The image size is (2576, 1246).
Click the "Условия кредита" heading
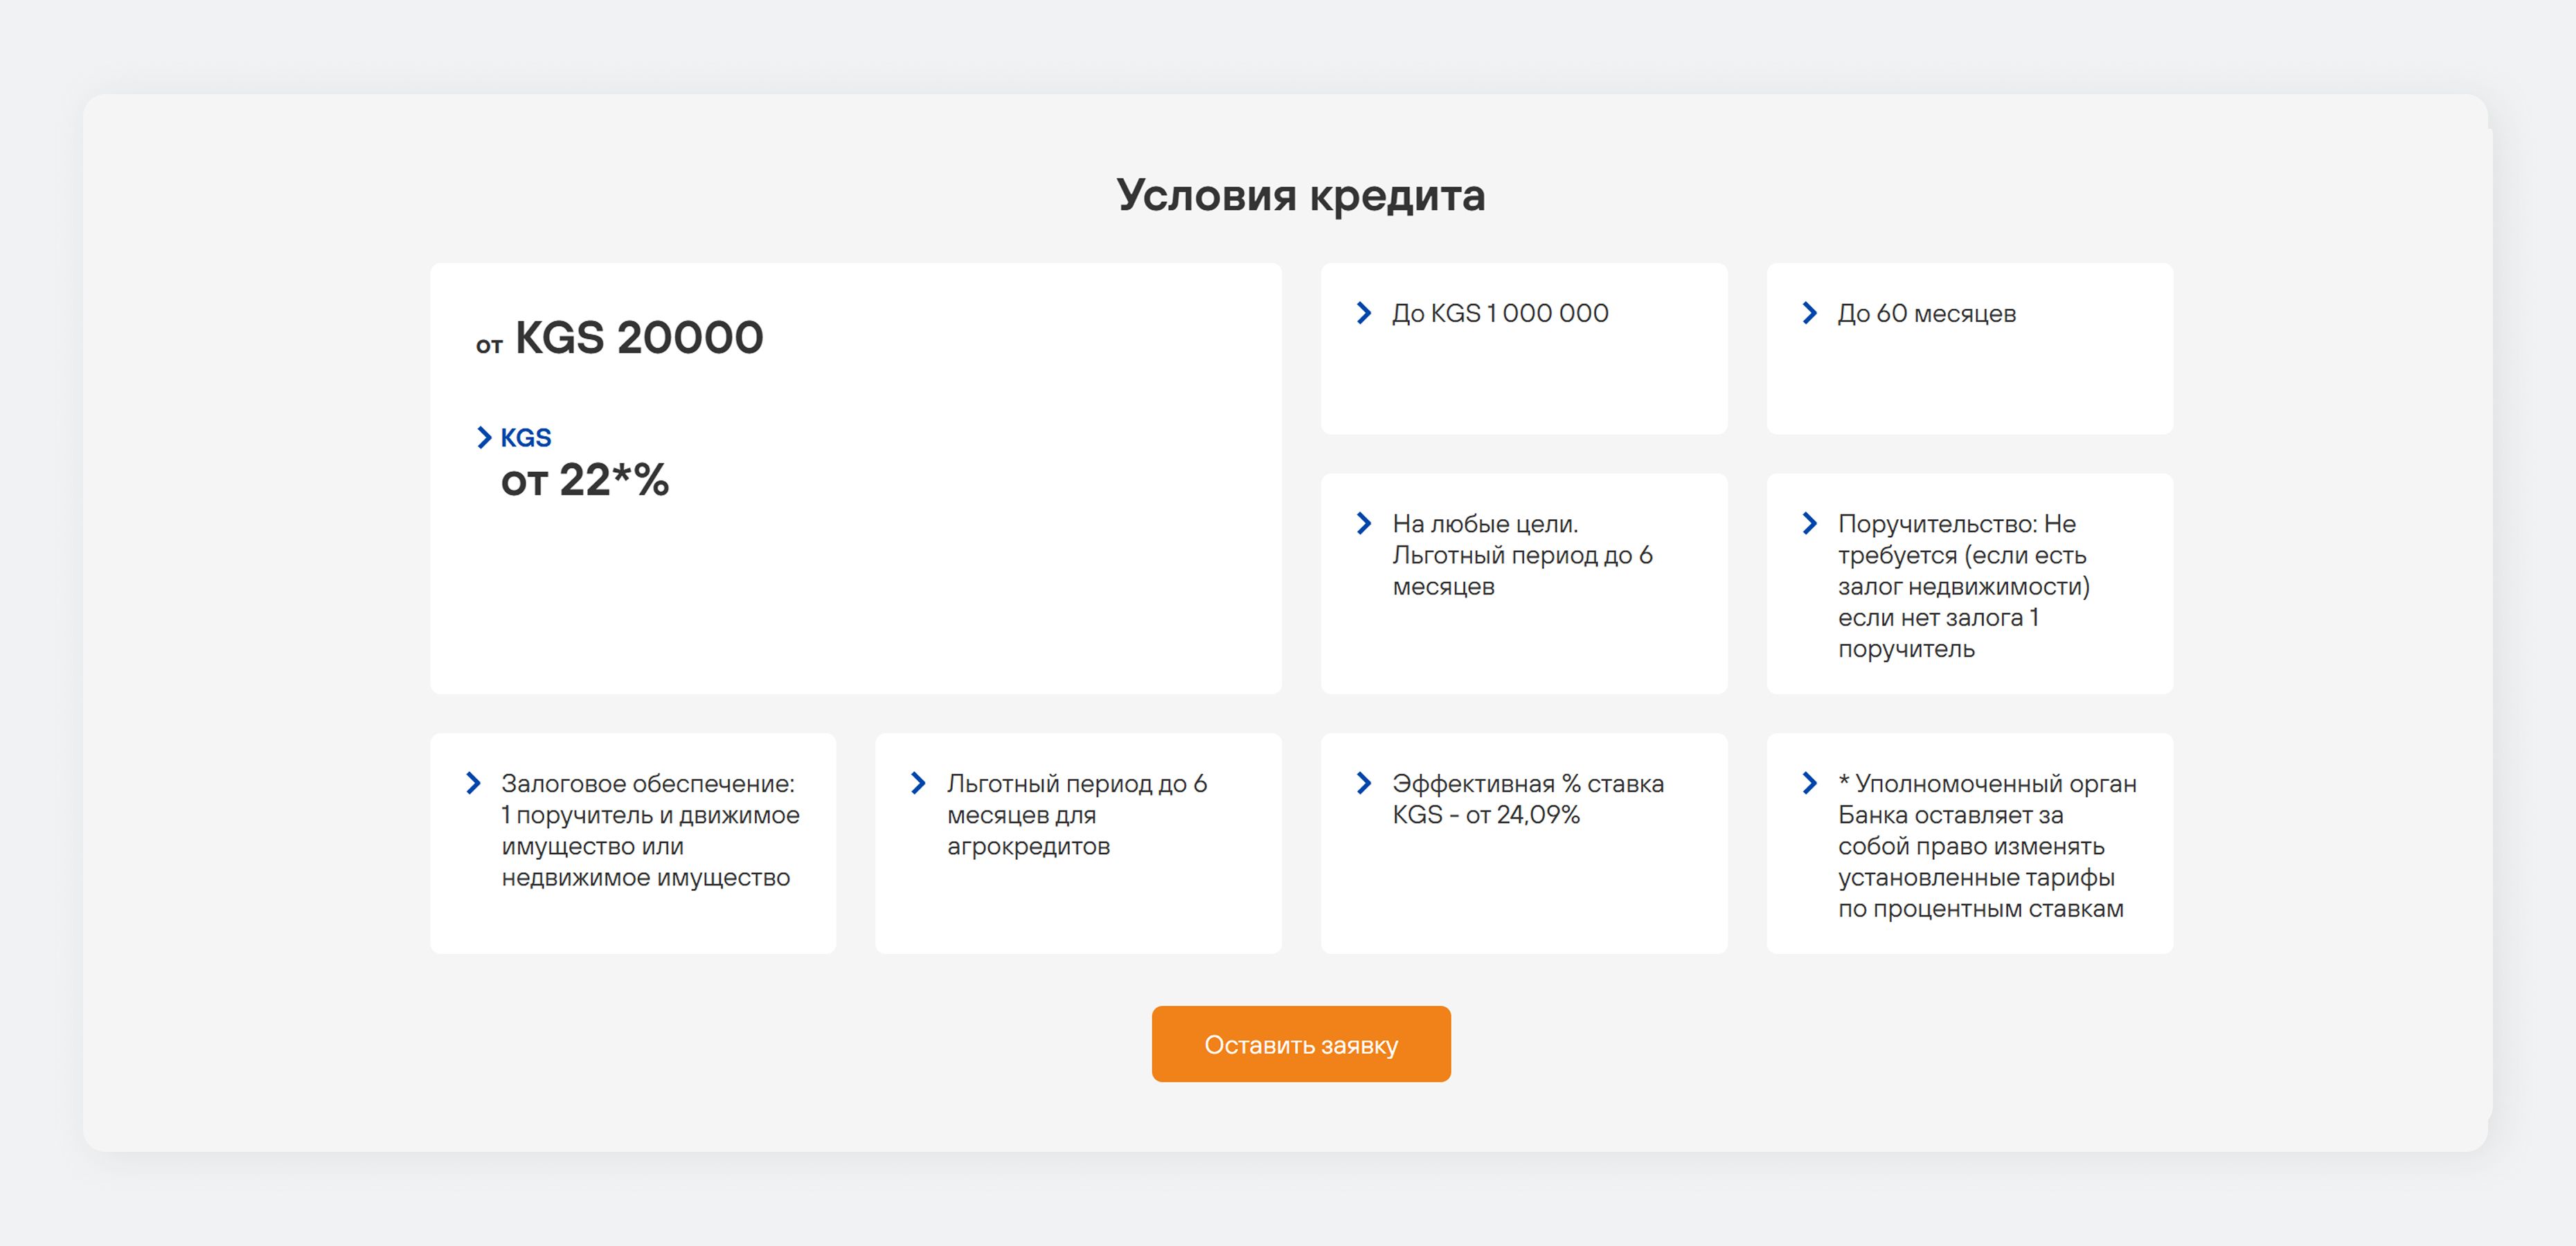pos(1300,195)
